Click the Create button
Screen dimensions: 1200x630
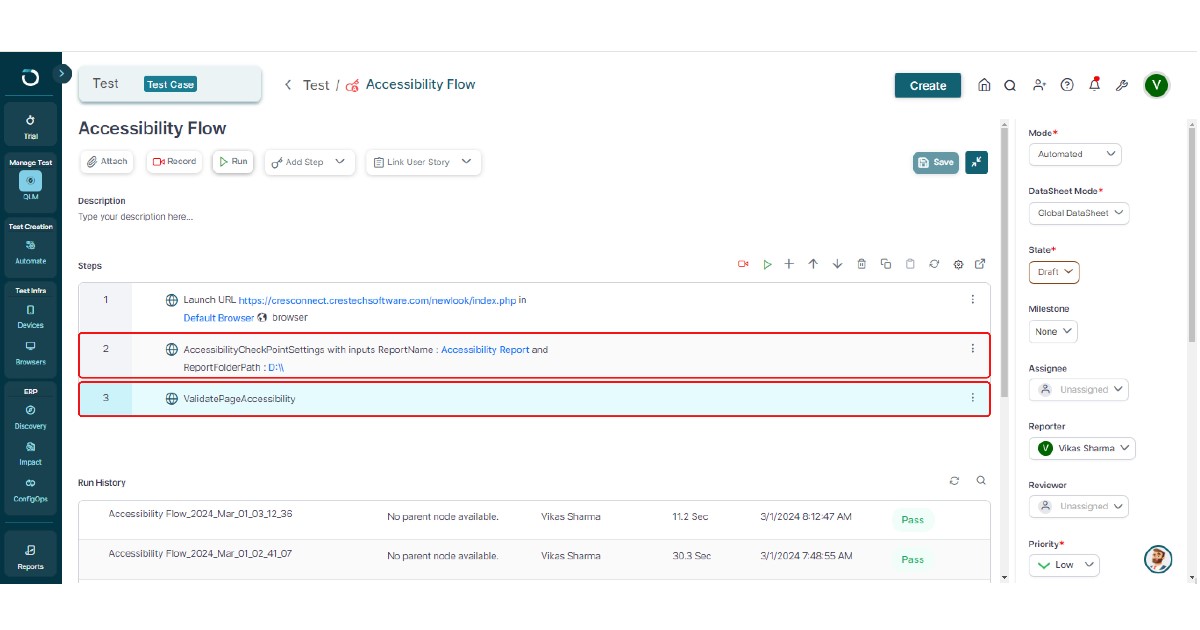pos(927,85)
